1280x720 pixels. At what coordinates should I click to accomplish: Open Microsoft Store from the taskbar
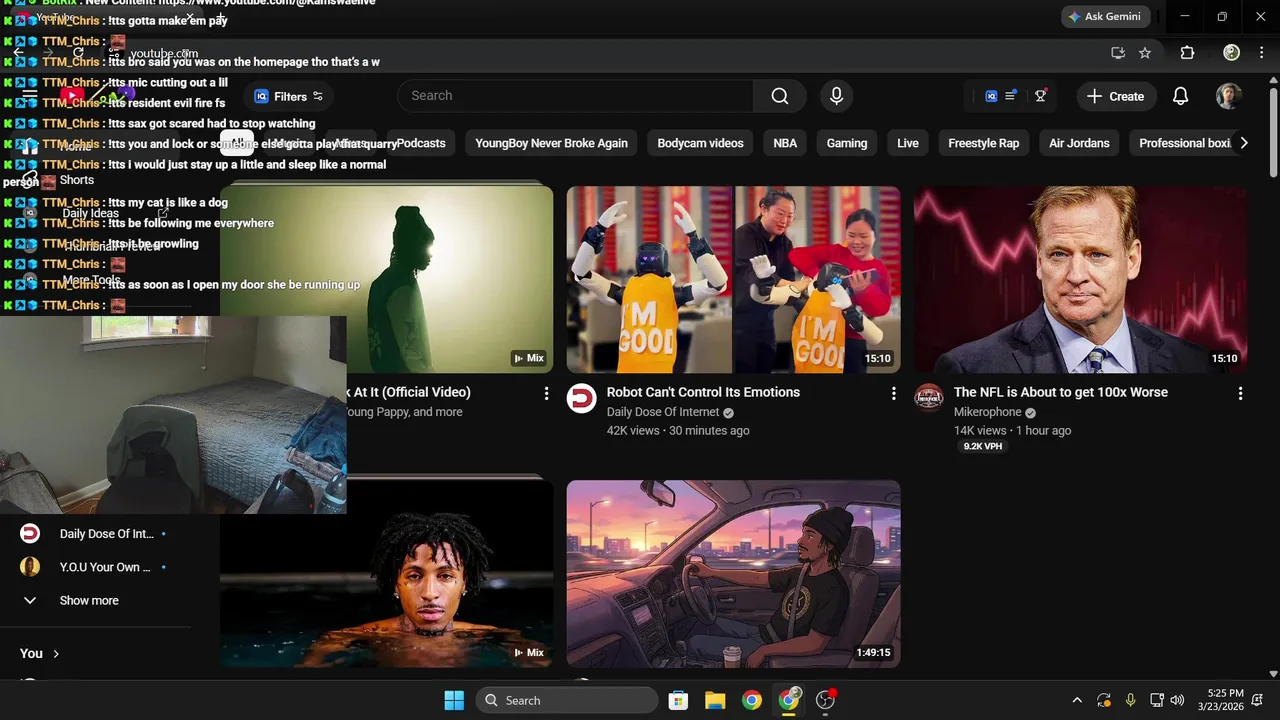click(678, 700)
